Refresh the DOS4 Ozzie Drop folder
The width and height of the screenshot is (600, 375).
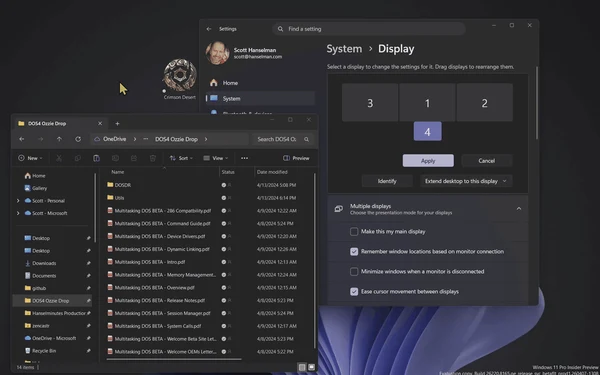tap(78, 139)
